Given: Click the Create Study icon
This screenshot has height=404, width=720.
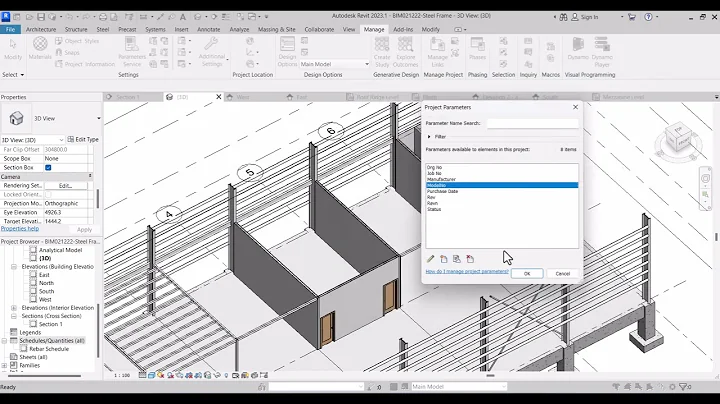Looking at the screenshot, I should [x=382, y=51].
